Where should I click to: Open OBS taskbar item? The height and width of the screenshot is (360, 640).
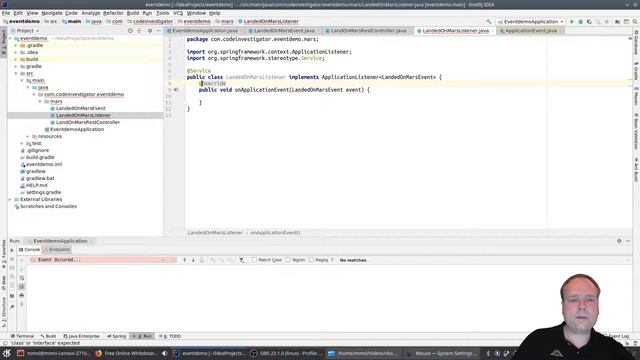tap(285, 353)
